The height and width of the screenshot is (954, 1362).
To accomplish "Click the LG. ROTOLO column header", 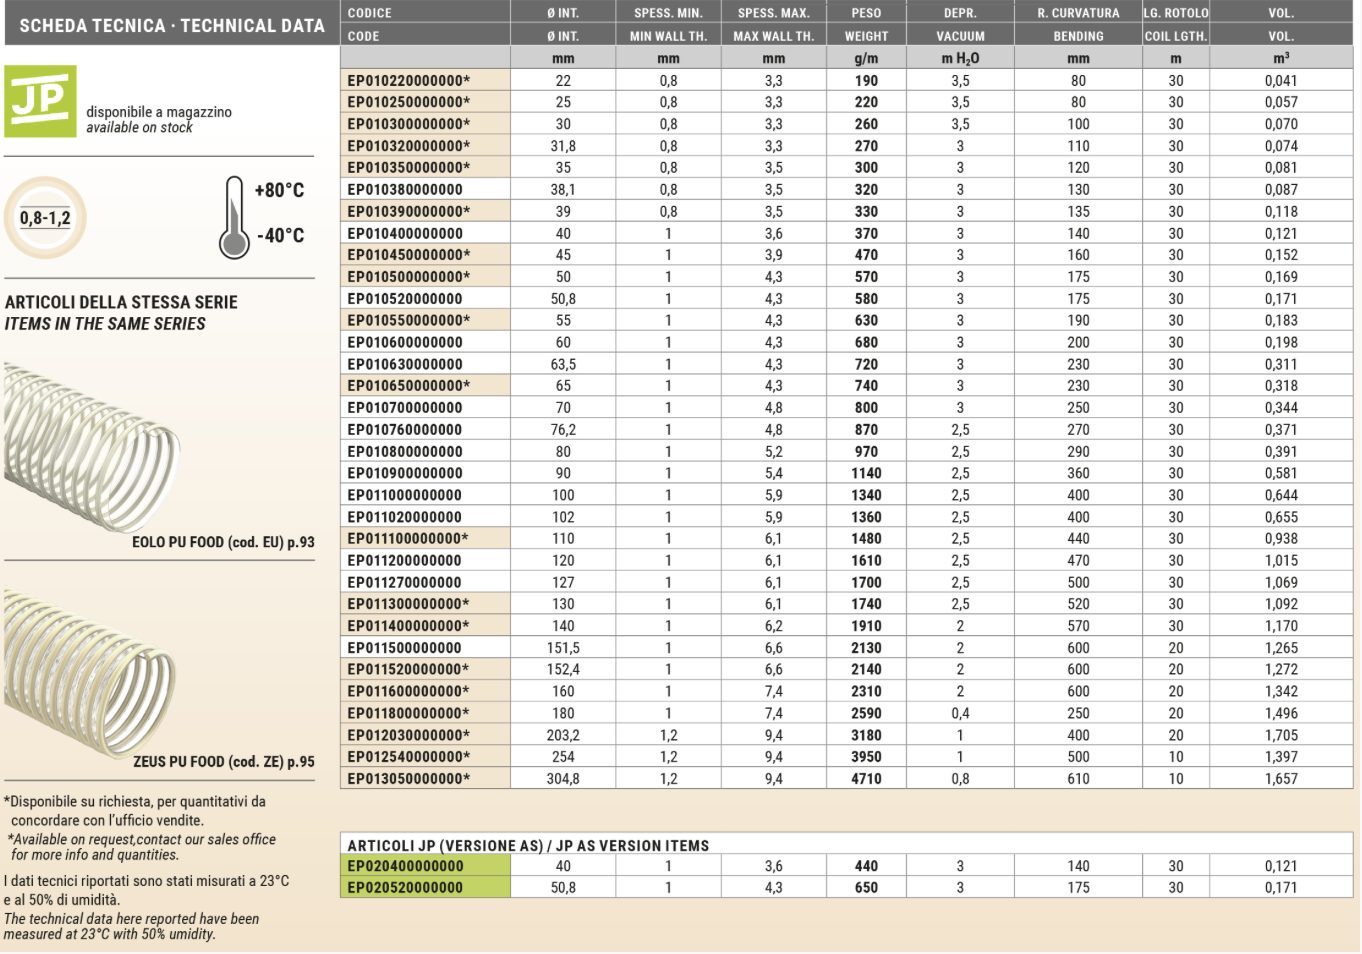I will (1176, 13).
